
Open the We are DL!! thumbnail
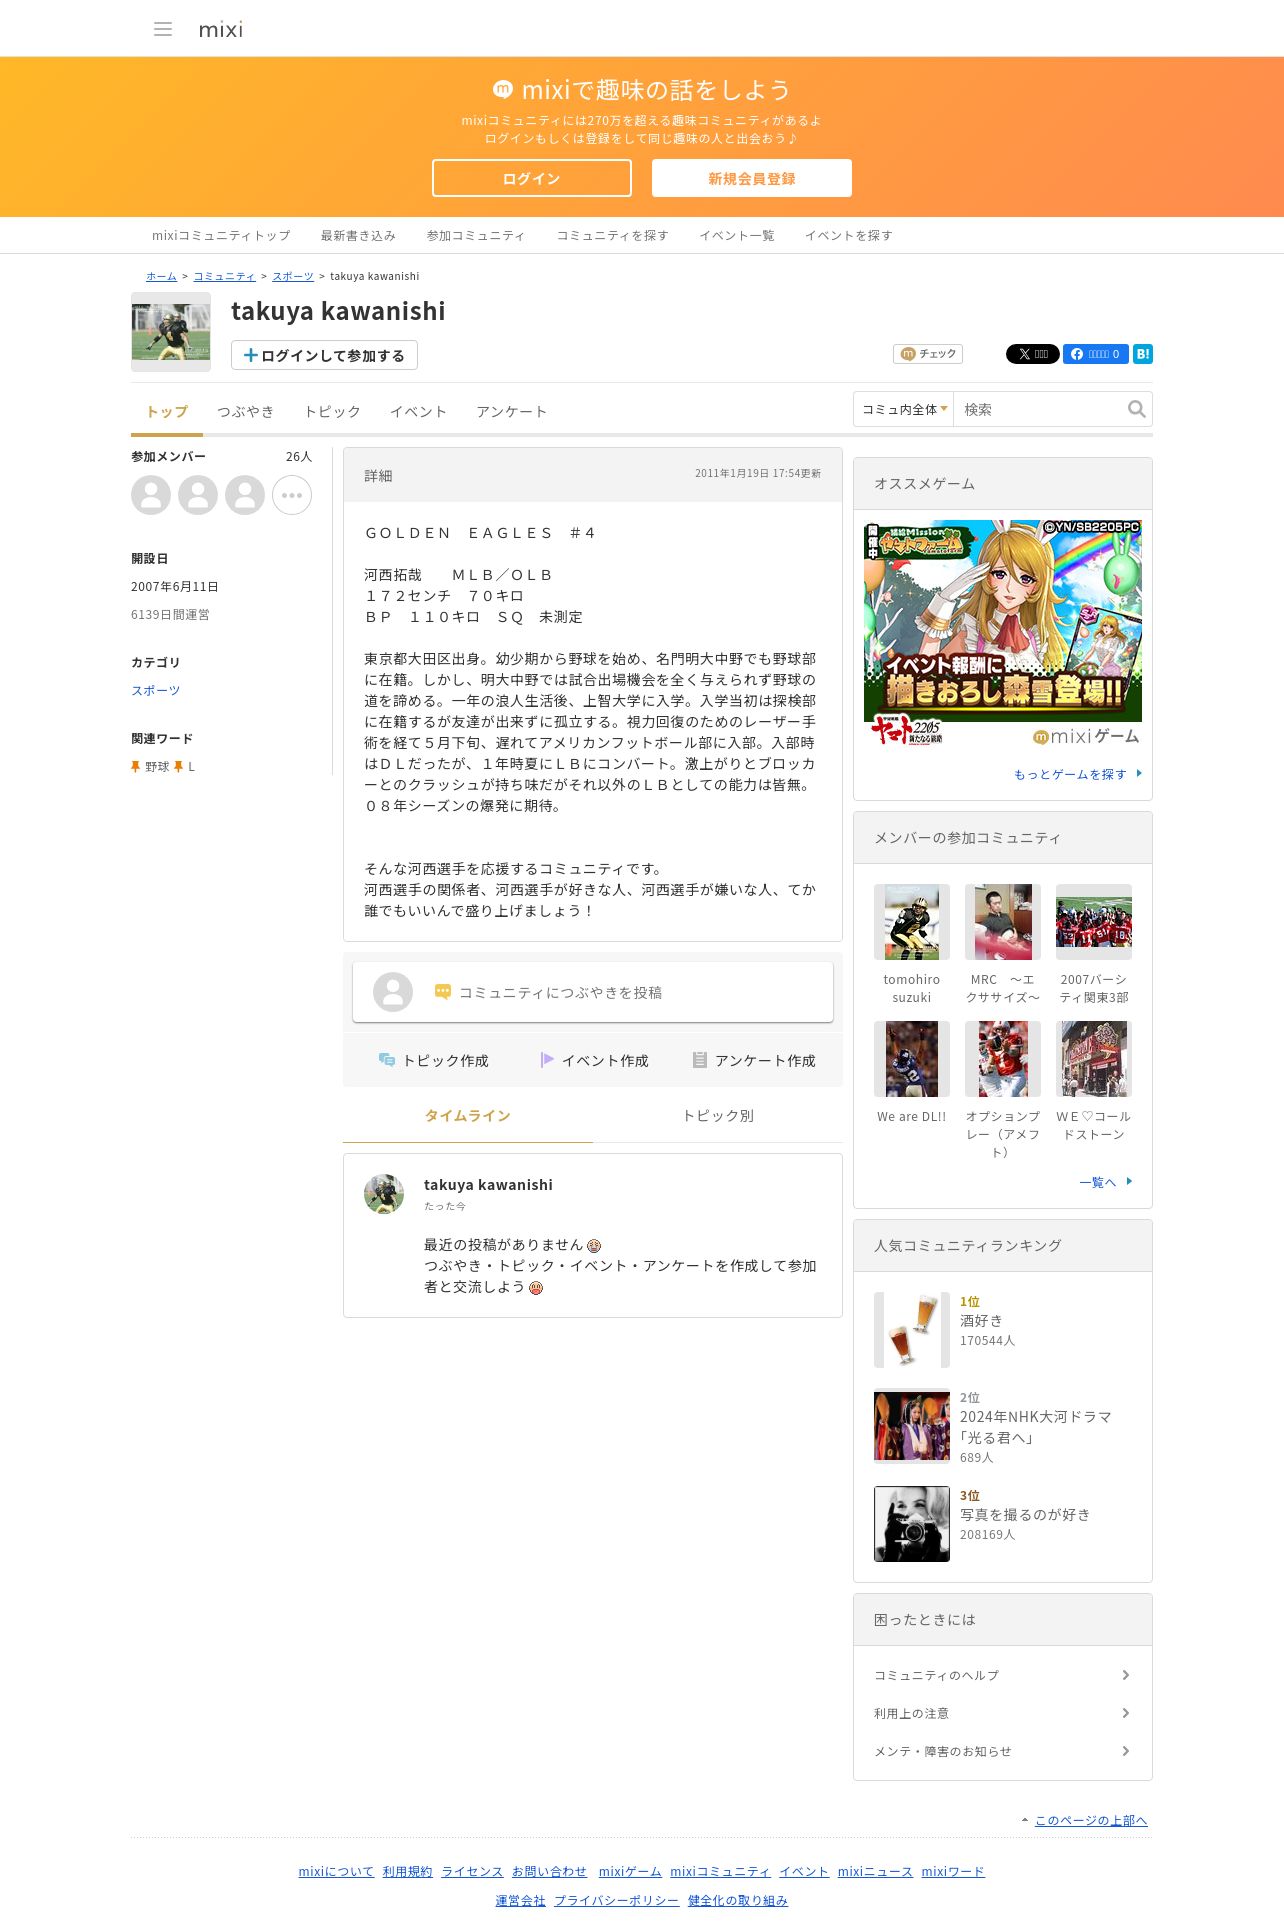click(x=912, y=1059)
